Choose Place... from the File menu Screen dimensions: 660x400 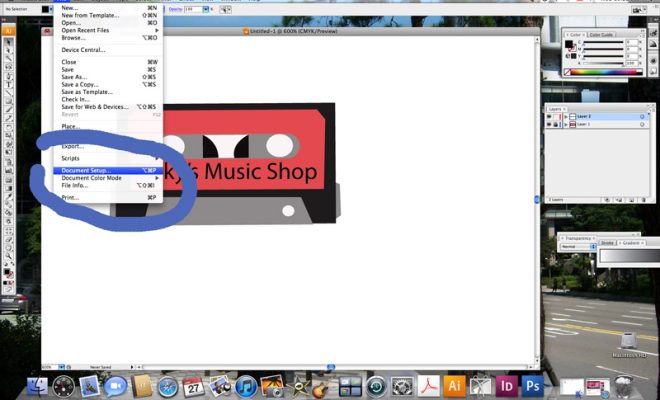(108, 126)
